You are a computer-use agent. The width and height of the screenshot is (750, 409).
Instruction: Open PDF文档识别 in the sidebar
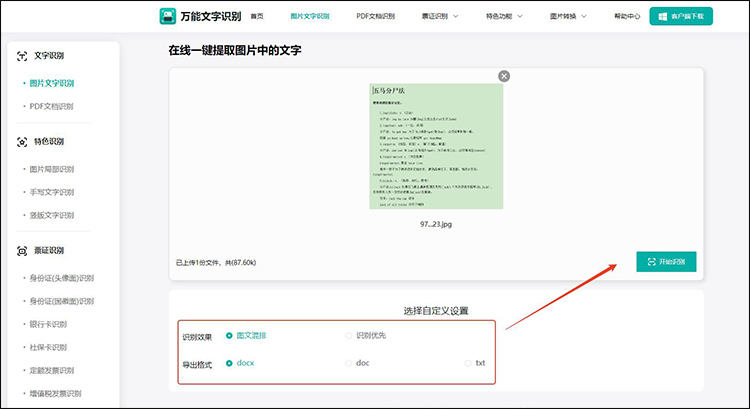tap(51, 106)
